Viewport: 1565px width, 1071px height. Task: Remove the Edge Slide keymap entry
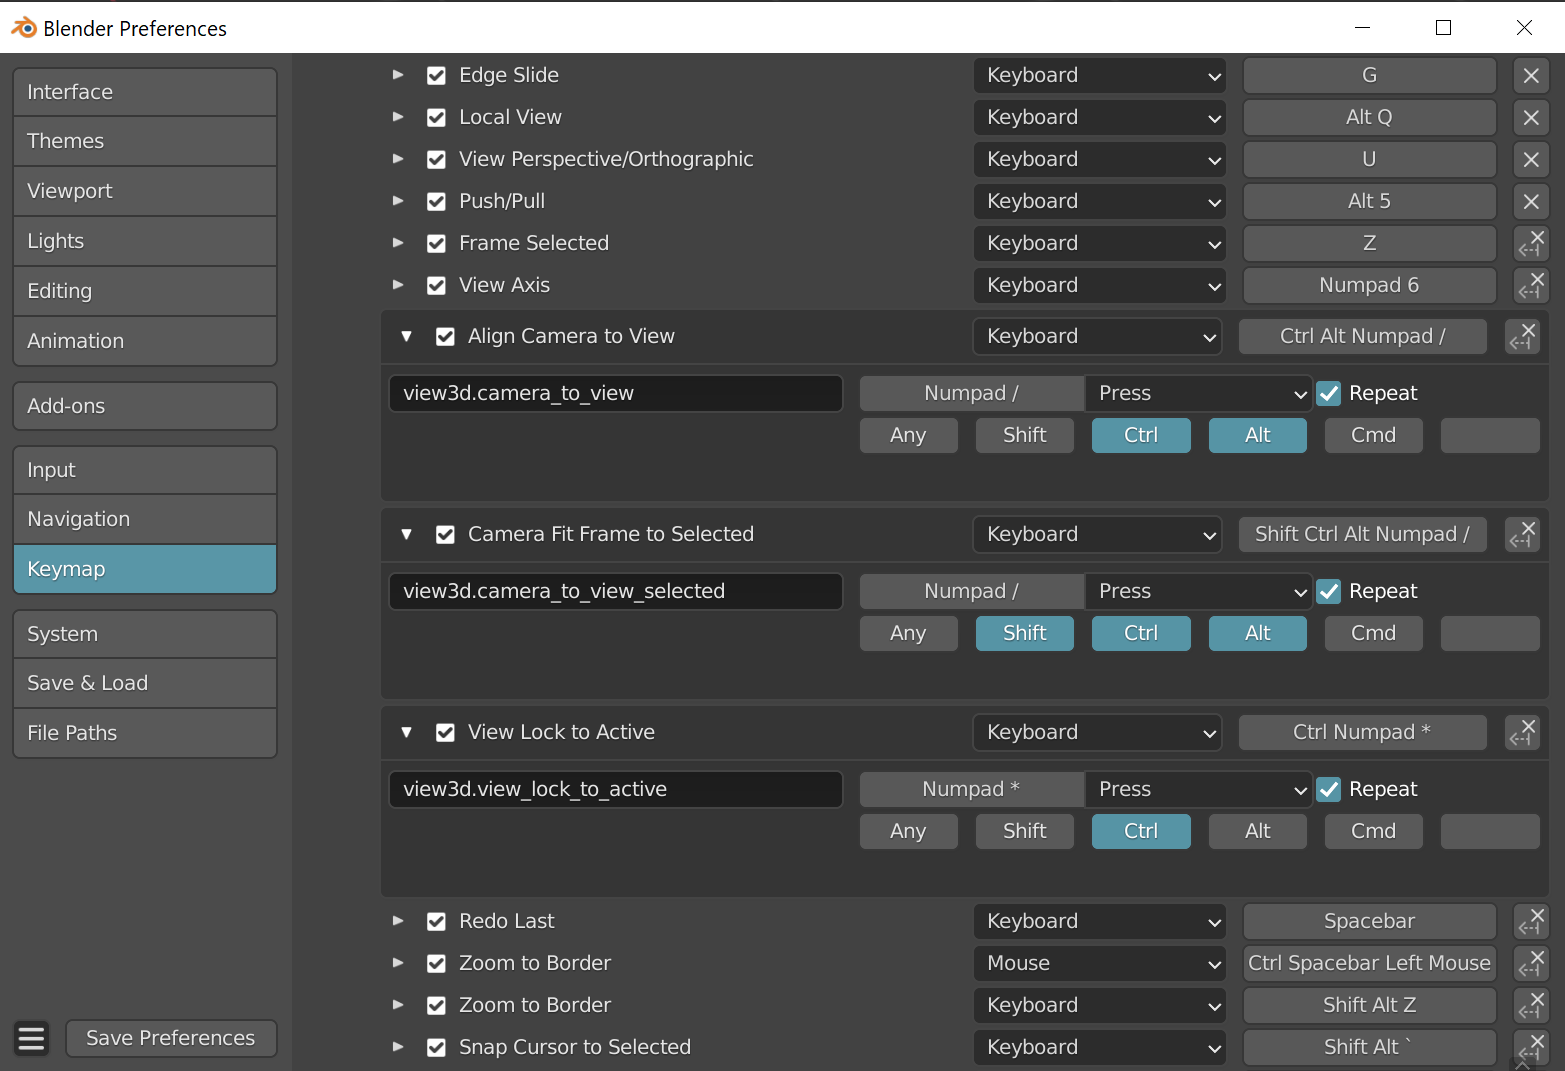pyautogui.click(x=1530, y=76)
